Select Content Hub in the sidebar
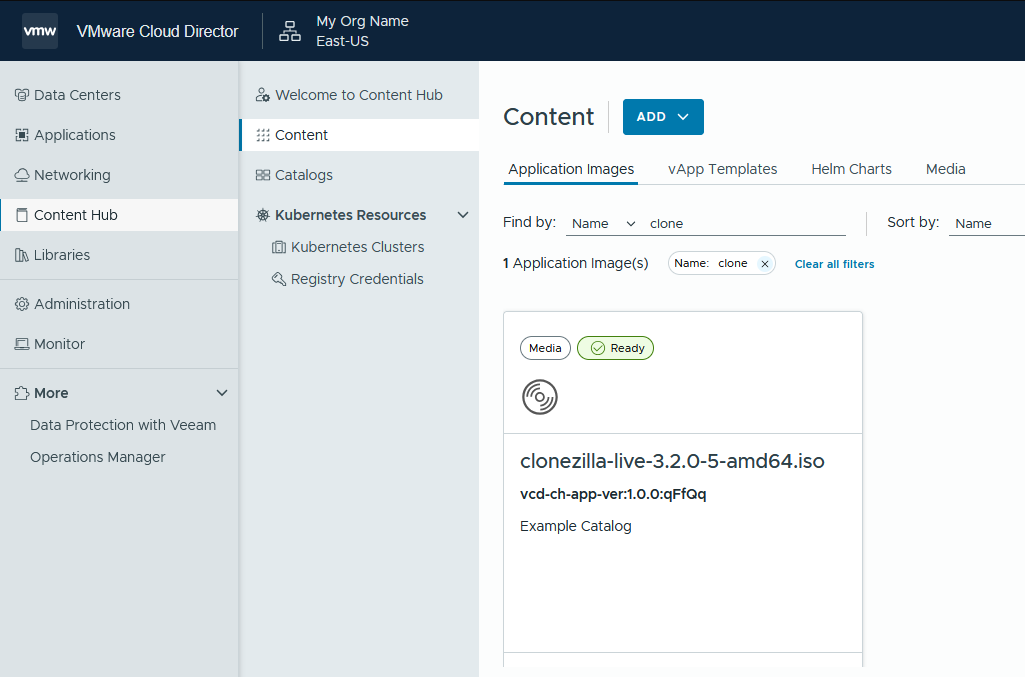The width and height of the screenshot is (1025, 677). [x=119, y=215]
